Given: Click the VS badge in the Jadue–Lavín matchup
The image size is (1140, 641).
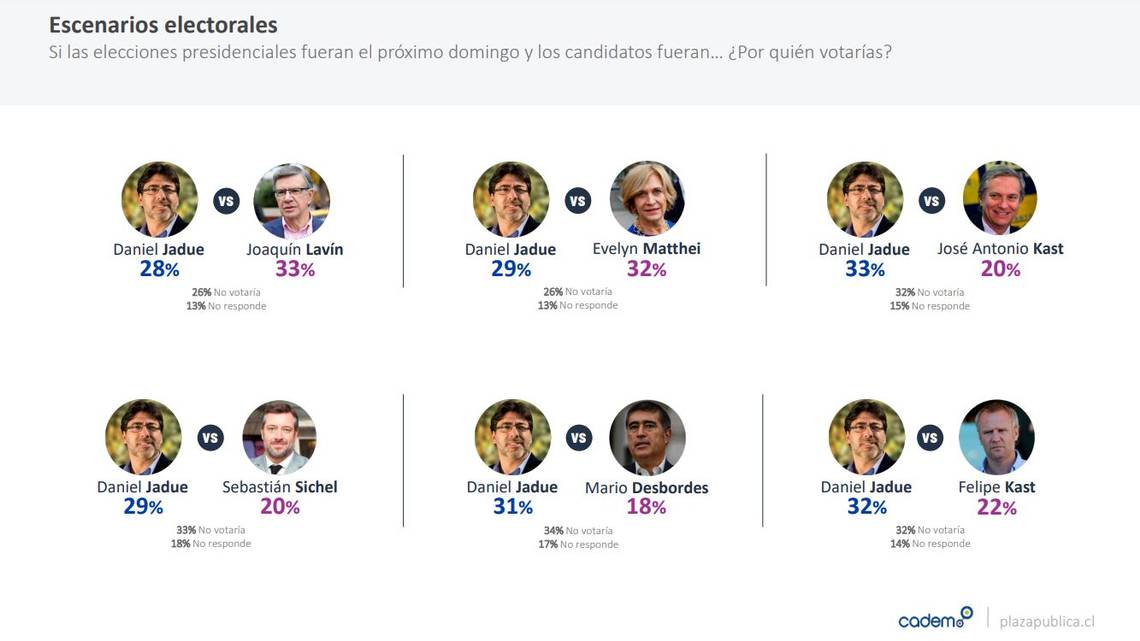Looking at the screenshot, I should pos(226,201).
